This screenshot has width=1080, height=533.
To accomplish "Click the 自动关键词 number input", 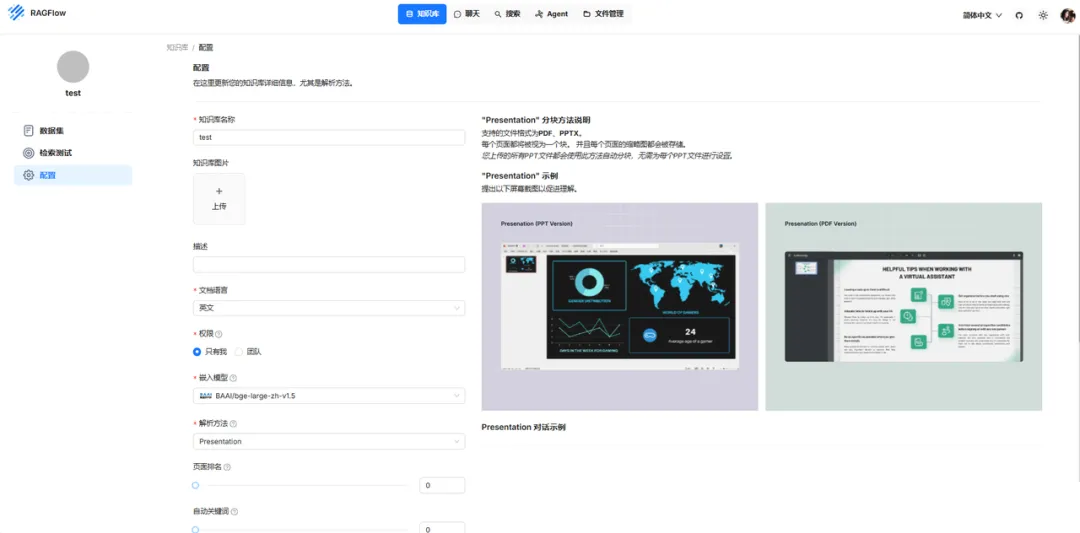I will click(442, 529).
